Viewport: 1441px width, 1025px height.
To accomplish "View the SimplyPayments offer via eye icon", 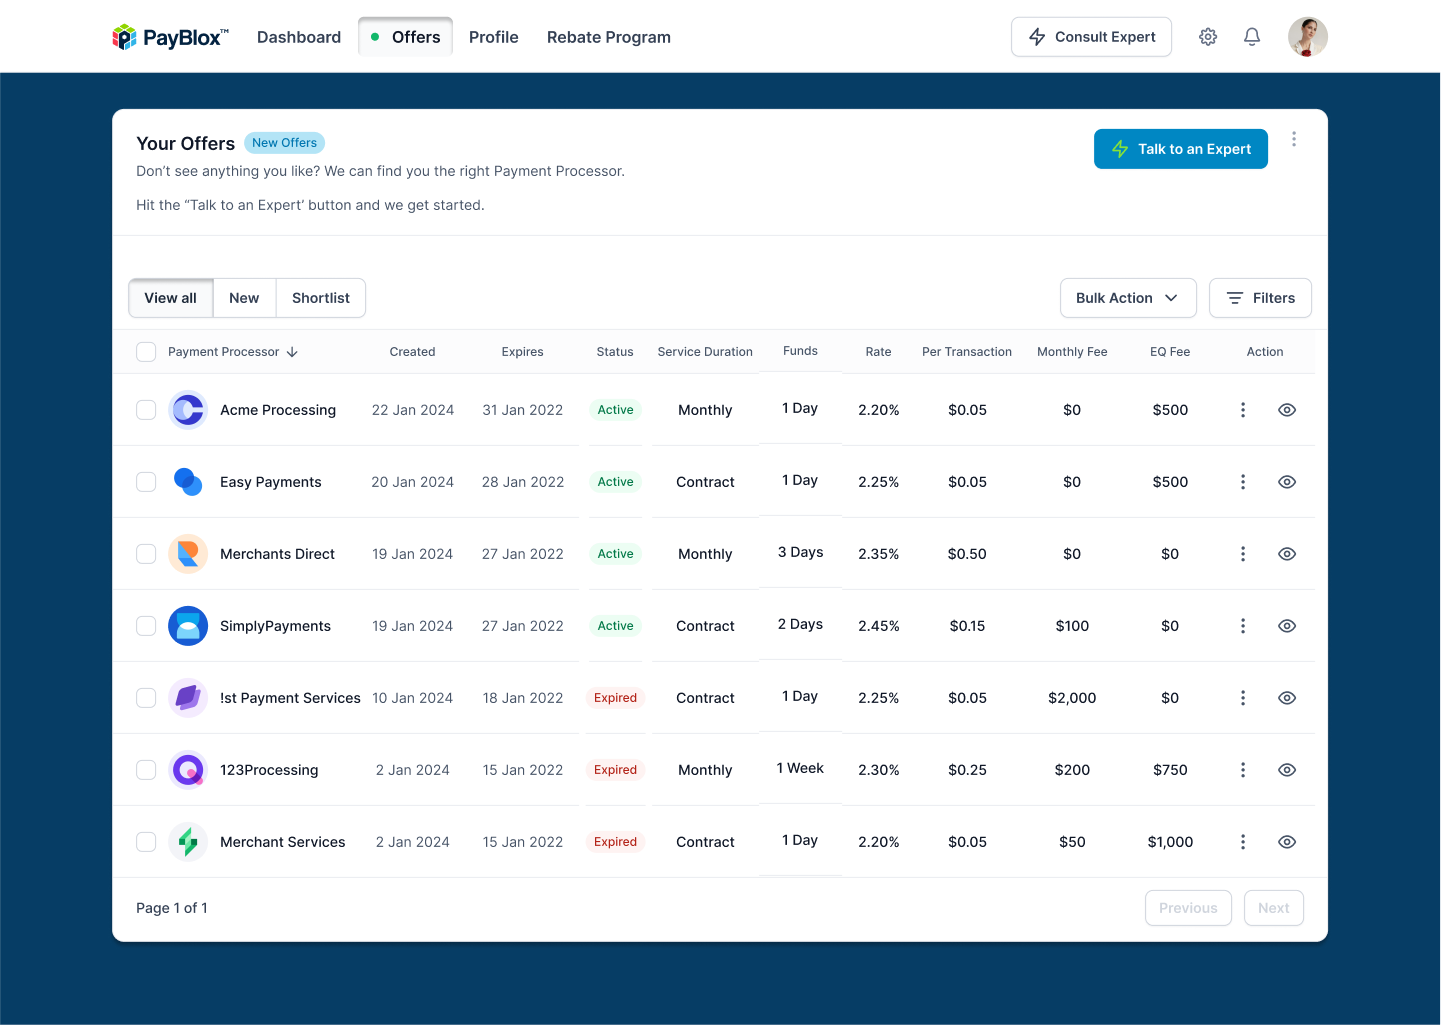I will 1287,626.
